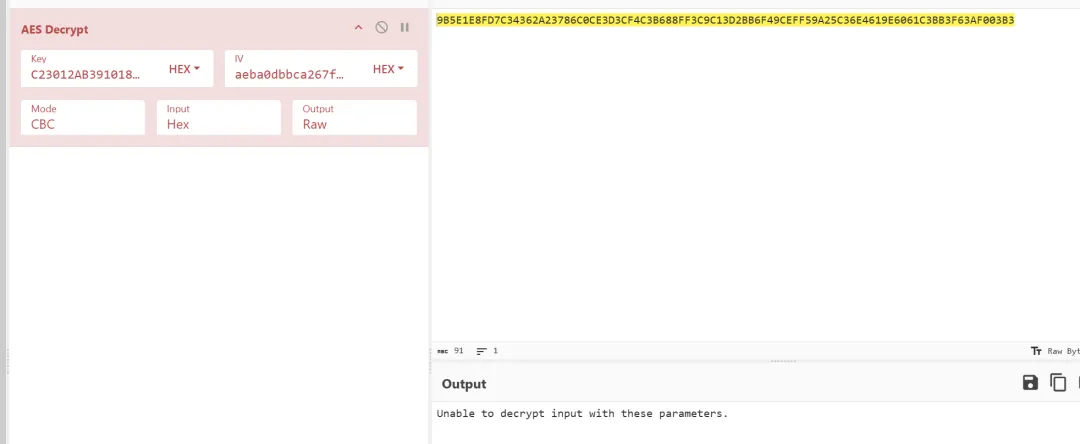Collapse the AES Decrypt operation
The height and width of the screenshot is (444, 1080).
(x=358, y=28)
